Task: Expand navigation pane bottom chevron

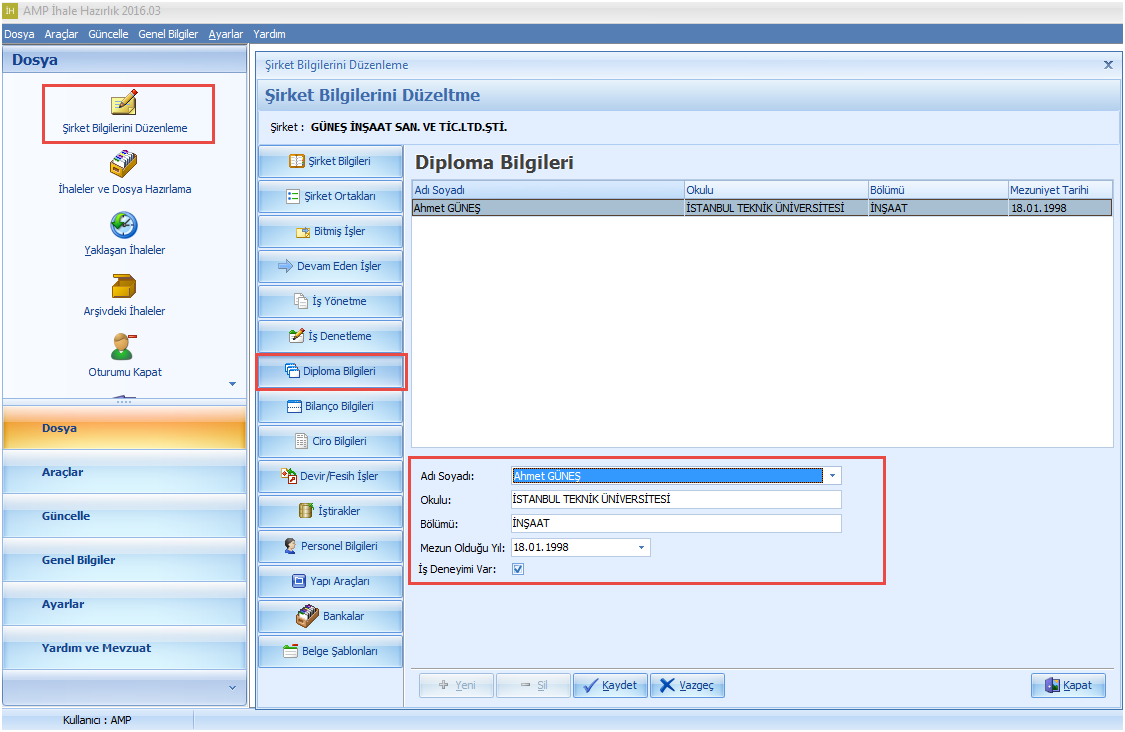Action: pyautogui.click(x=232, y=688)
